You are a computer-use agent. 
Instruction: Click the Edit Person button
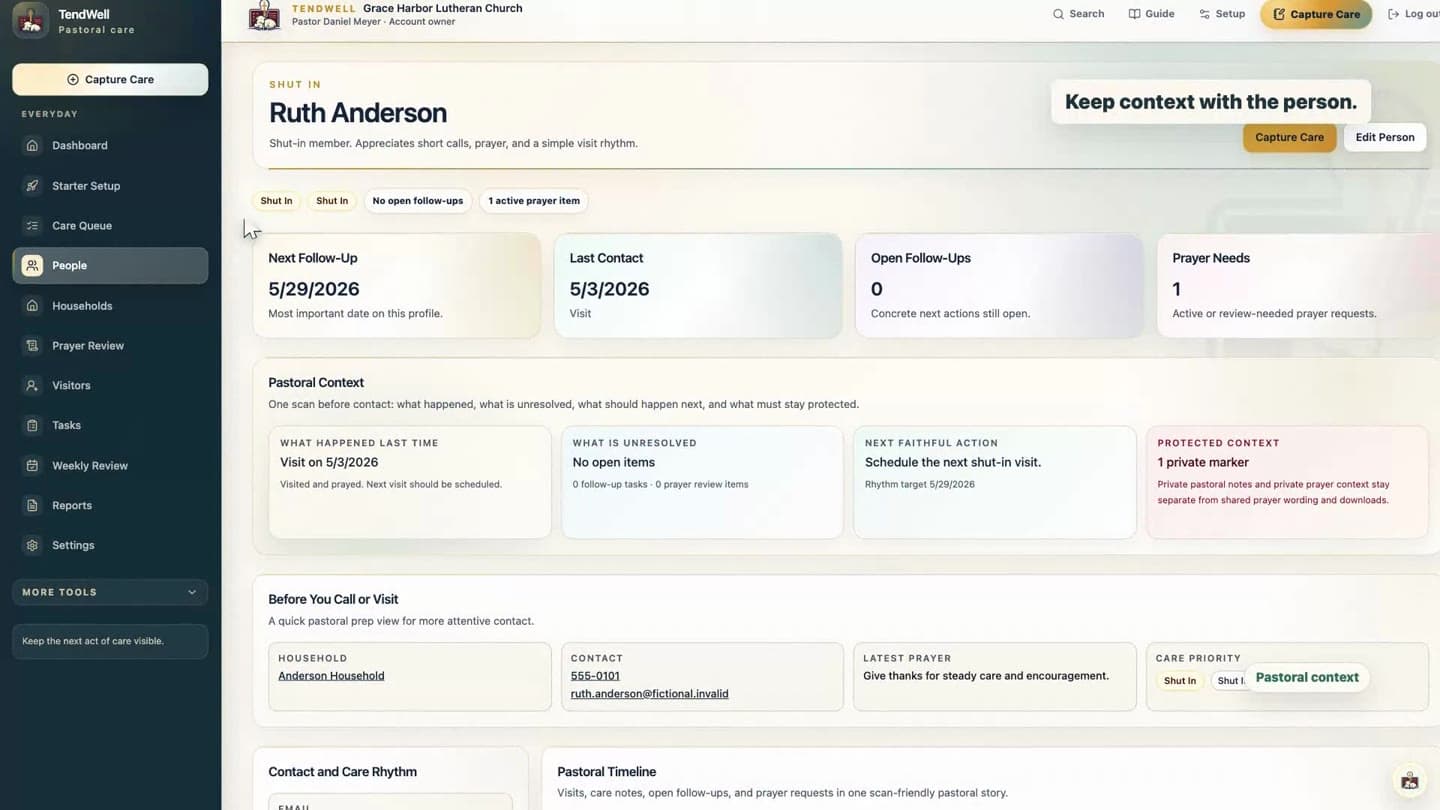click(x=1385, y=137)
